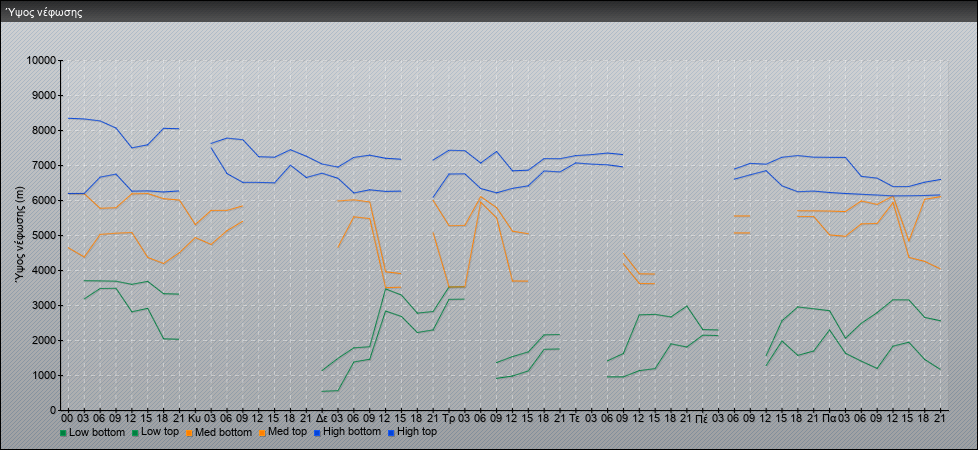Screen dimensions: 978x450
Task: Click the 1000 y-axis label
Action: click(44, 375)
